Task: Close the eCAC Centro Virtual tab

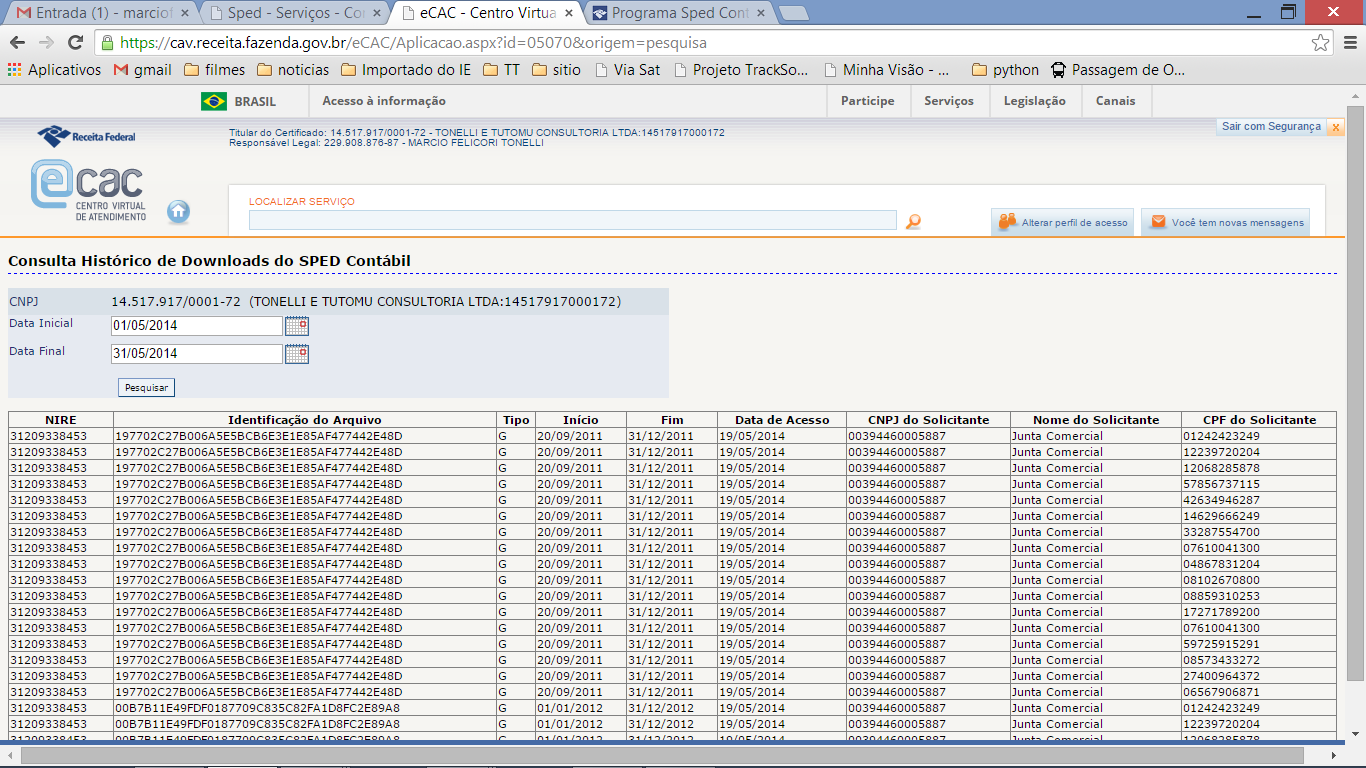Action: [567, 13]
